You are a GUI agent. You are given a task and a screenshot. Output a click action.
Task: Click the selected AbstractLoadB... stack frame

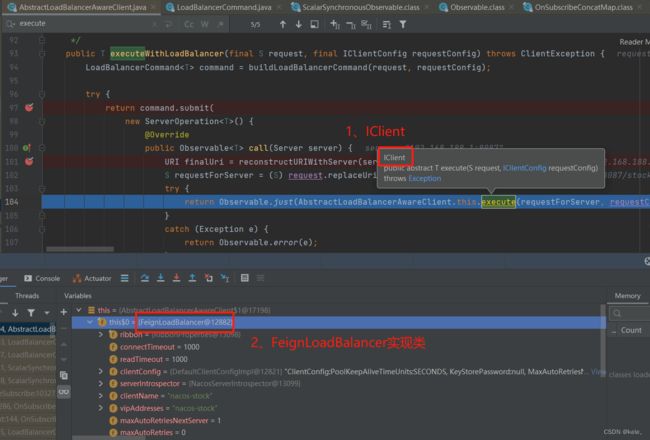click(28, 329)
